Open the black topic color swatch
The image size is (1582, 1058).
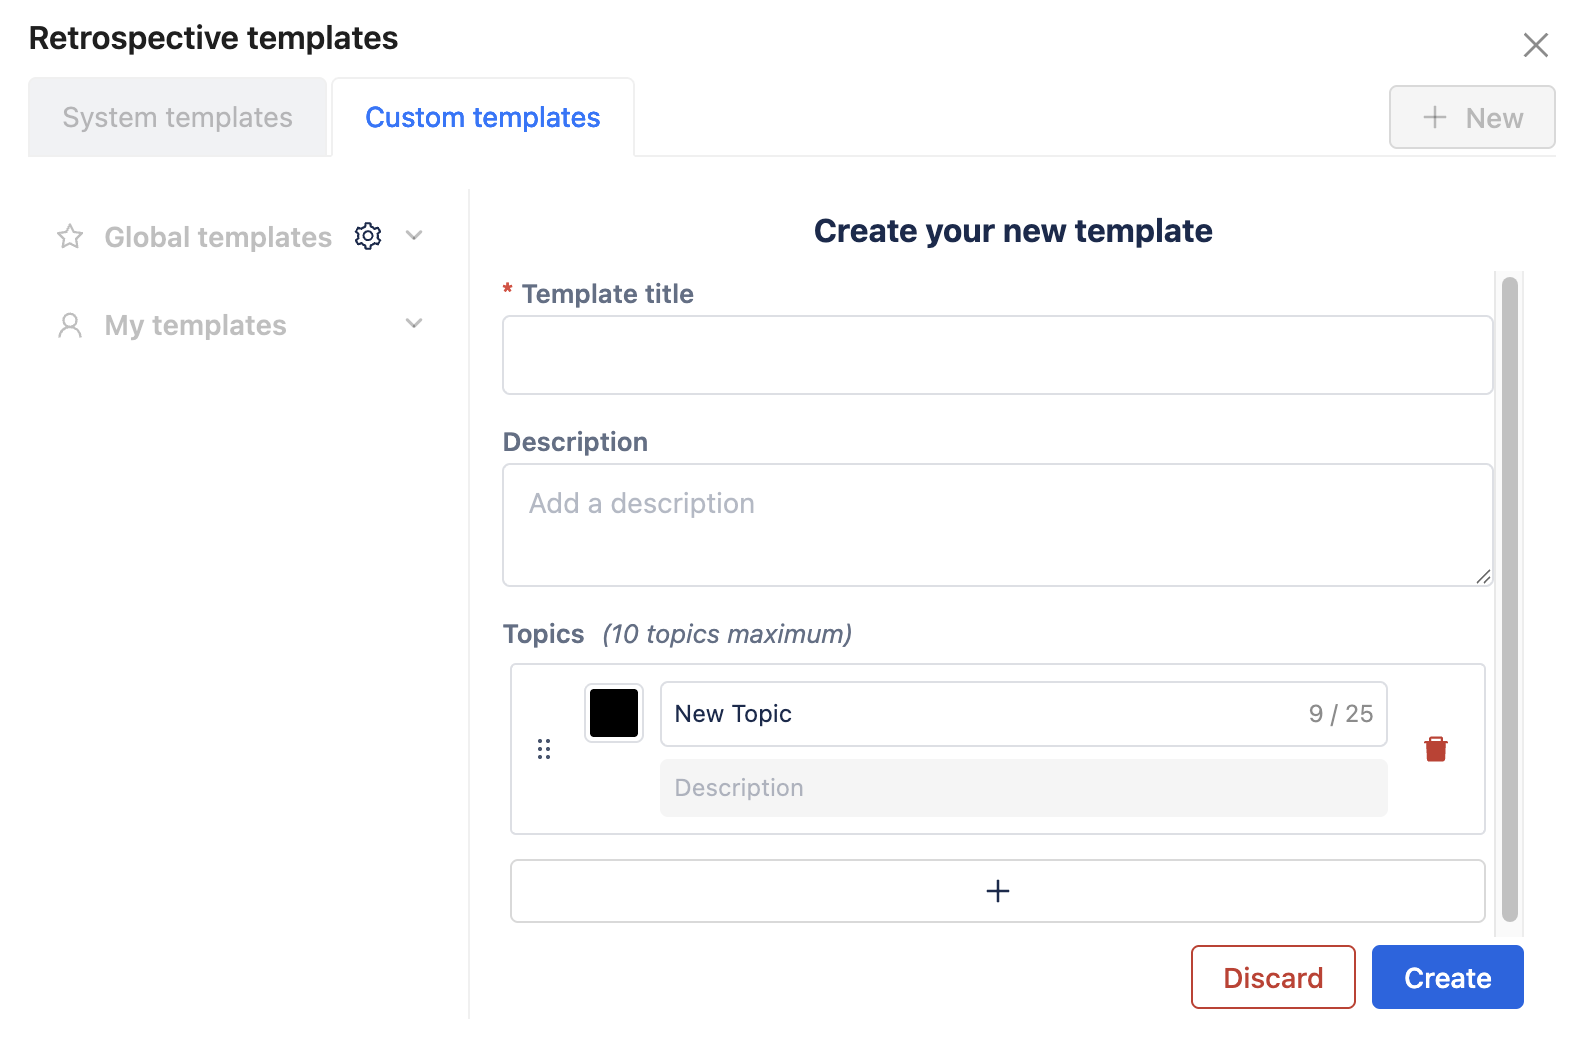coord(614,713)
